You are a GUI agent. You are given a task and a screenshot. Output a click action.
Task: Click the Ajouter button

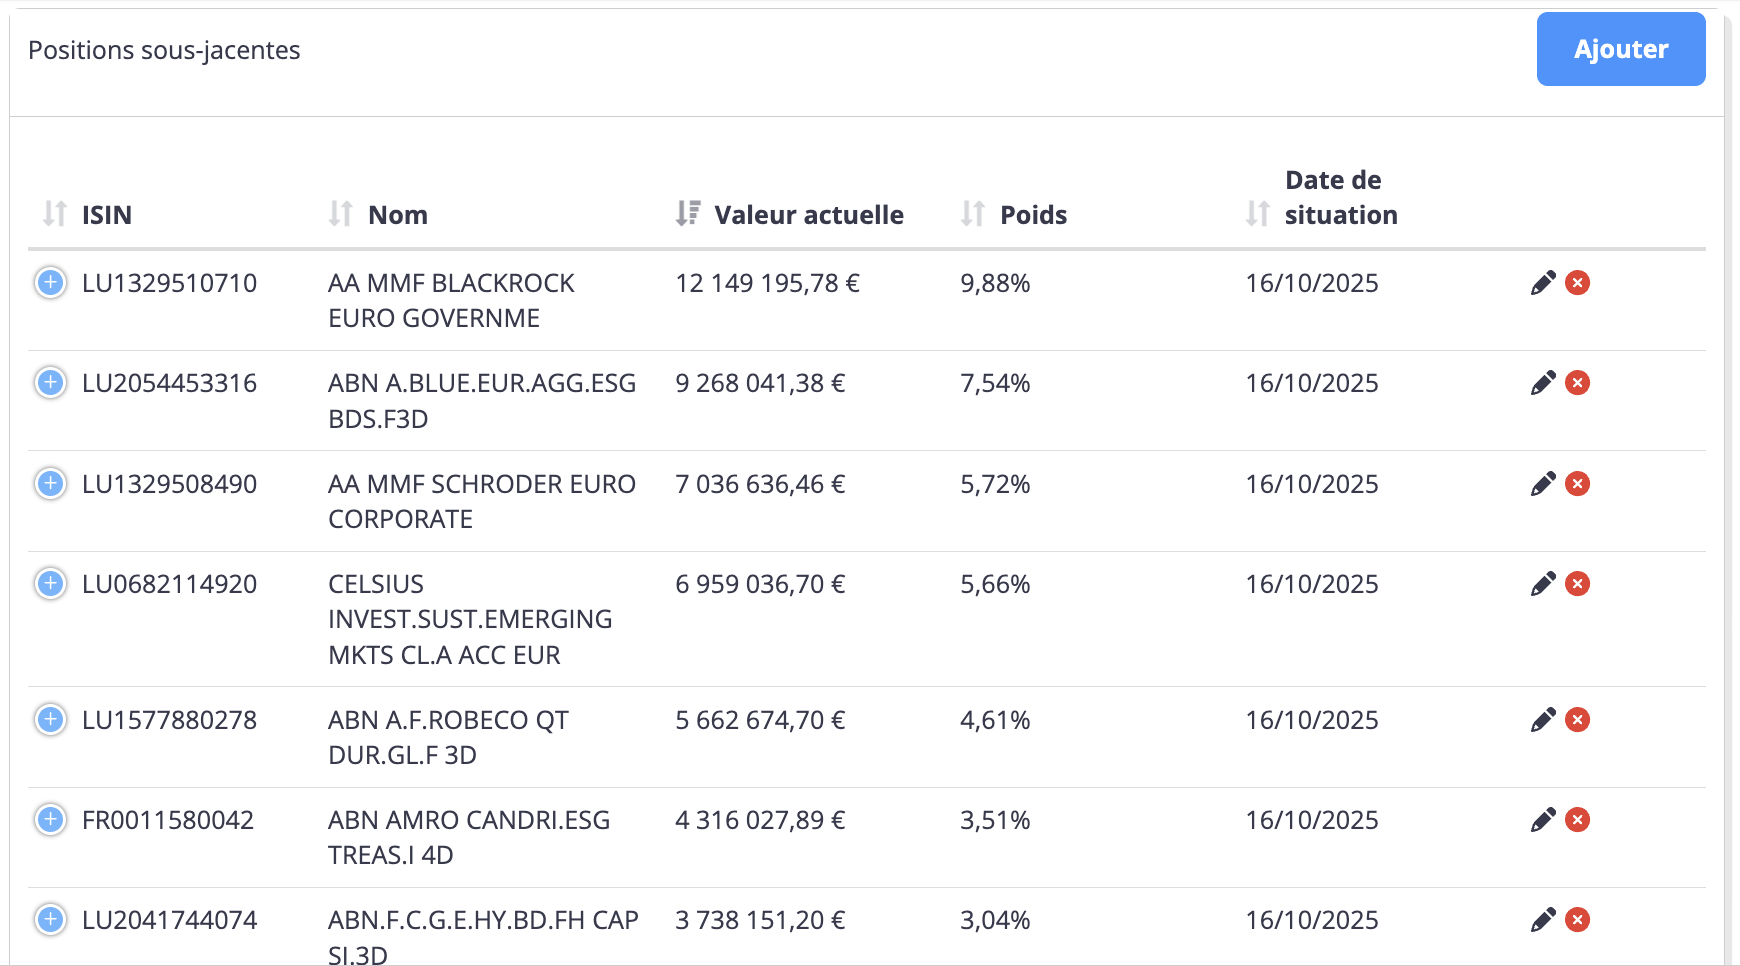1620,49
